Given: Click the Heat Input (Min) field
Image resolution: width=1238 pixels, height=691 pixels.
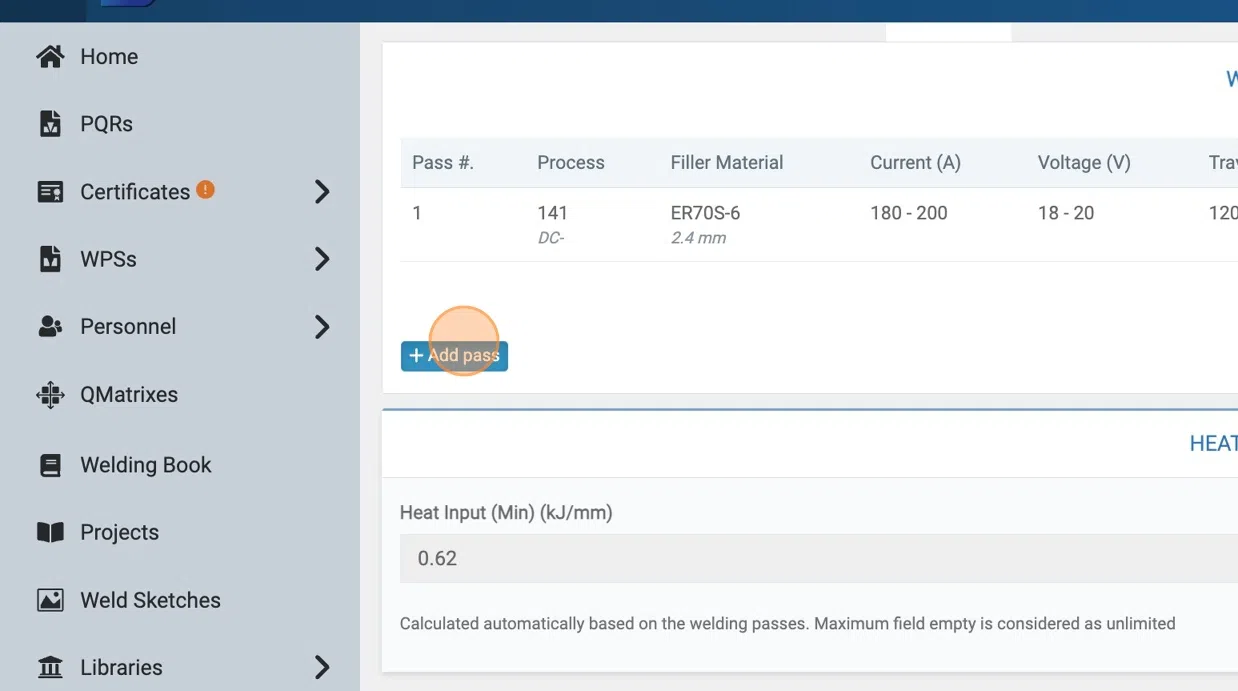Looking at the screenshot, I should click(819, 558).
